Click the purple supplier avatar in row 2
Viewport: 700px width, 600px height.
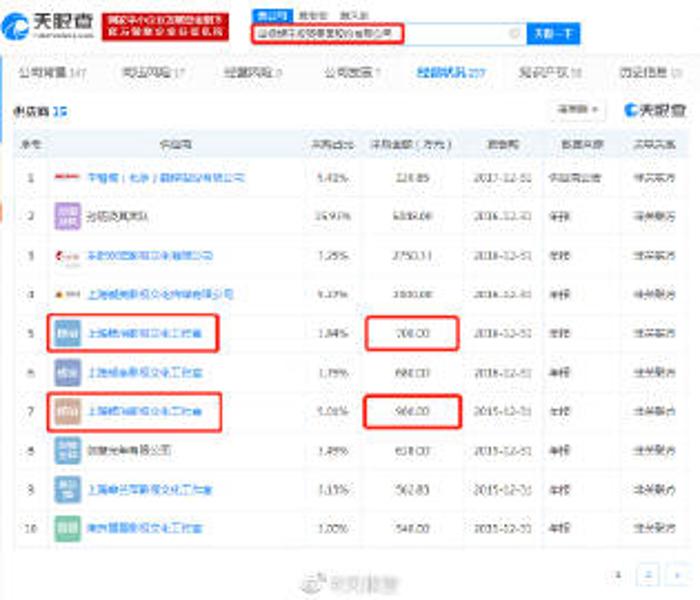pyautogui.click(x=68, y=216)
